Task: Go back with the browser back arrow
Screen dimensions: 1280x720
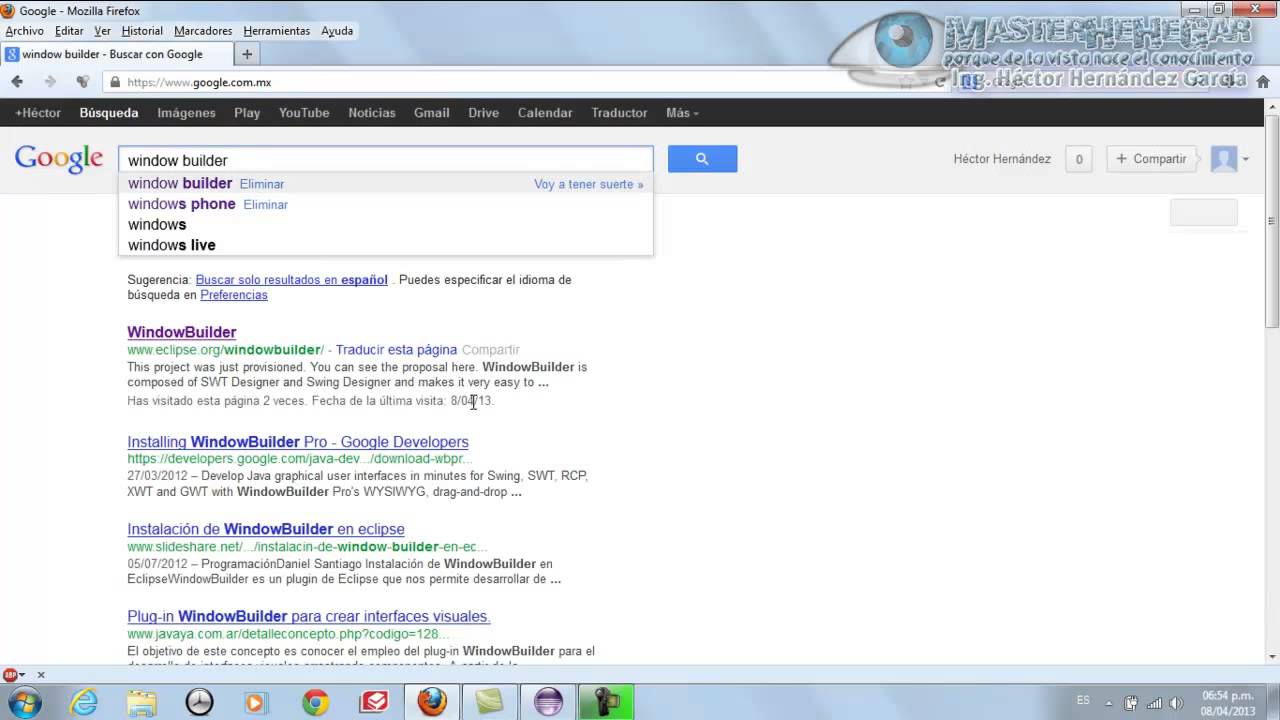Action: 17,82
